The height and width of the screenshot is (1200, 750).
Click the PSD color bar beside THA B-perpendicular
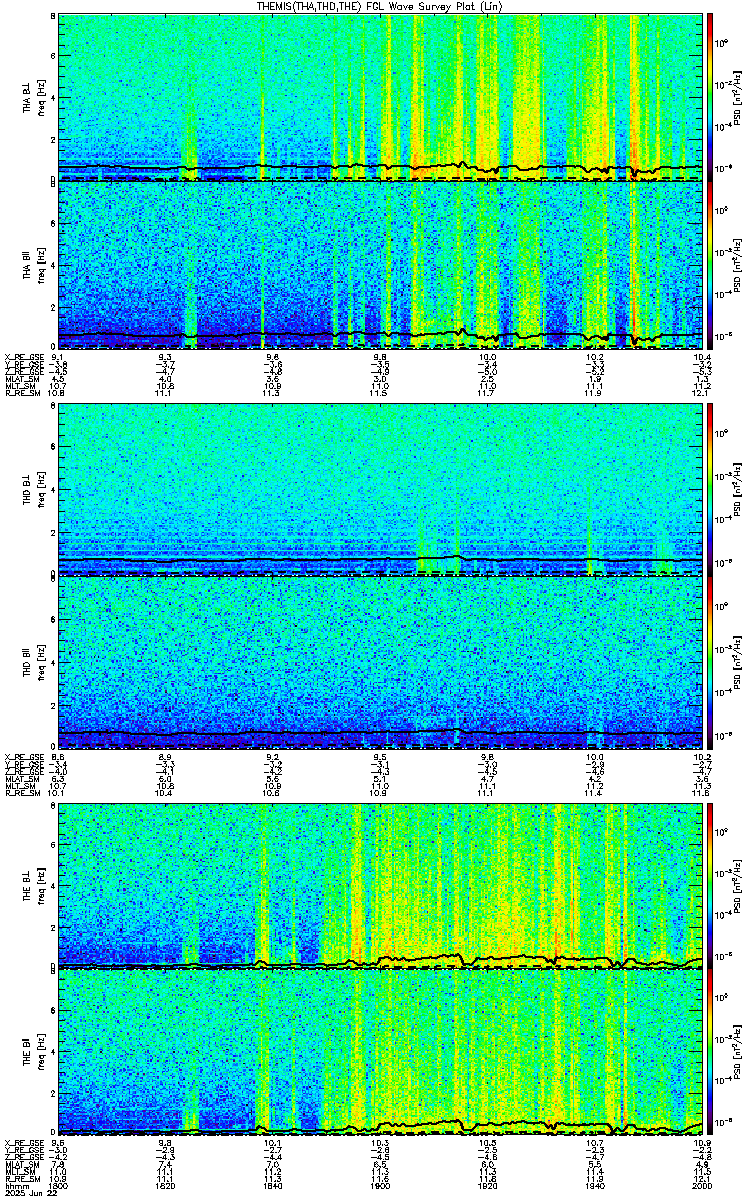pos(709,97)
